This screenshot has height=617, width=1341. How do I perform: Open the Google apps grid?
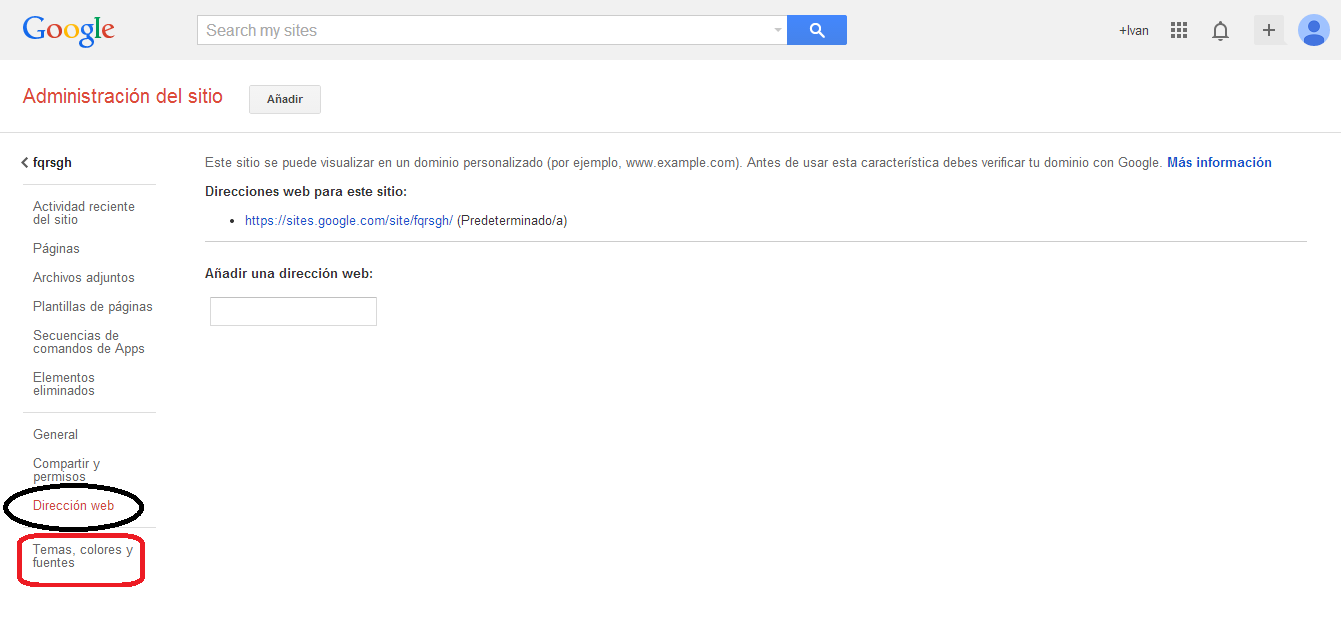click(x=1178, y=31)
